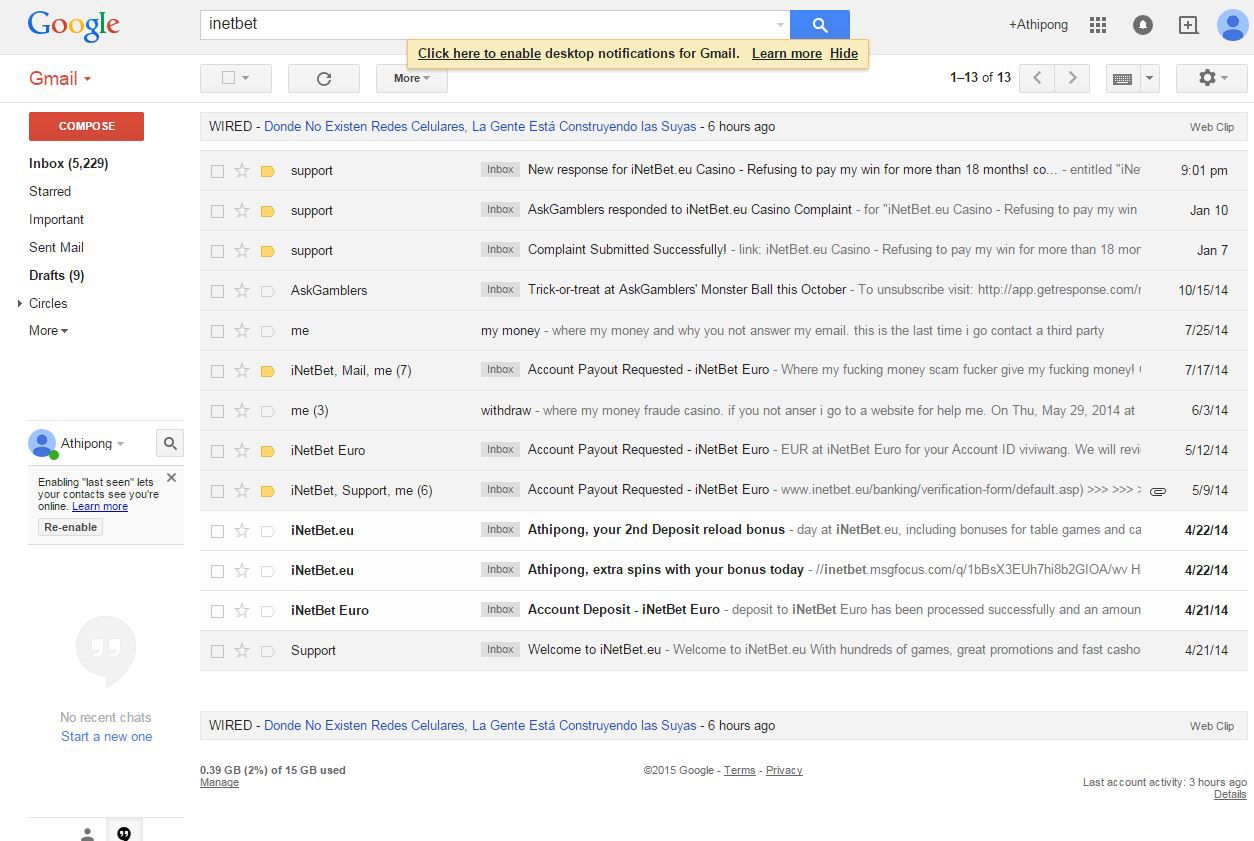
Task: Click Re-enable last seen button
Action: click(x=71, y=527)
